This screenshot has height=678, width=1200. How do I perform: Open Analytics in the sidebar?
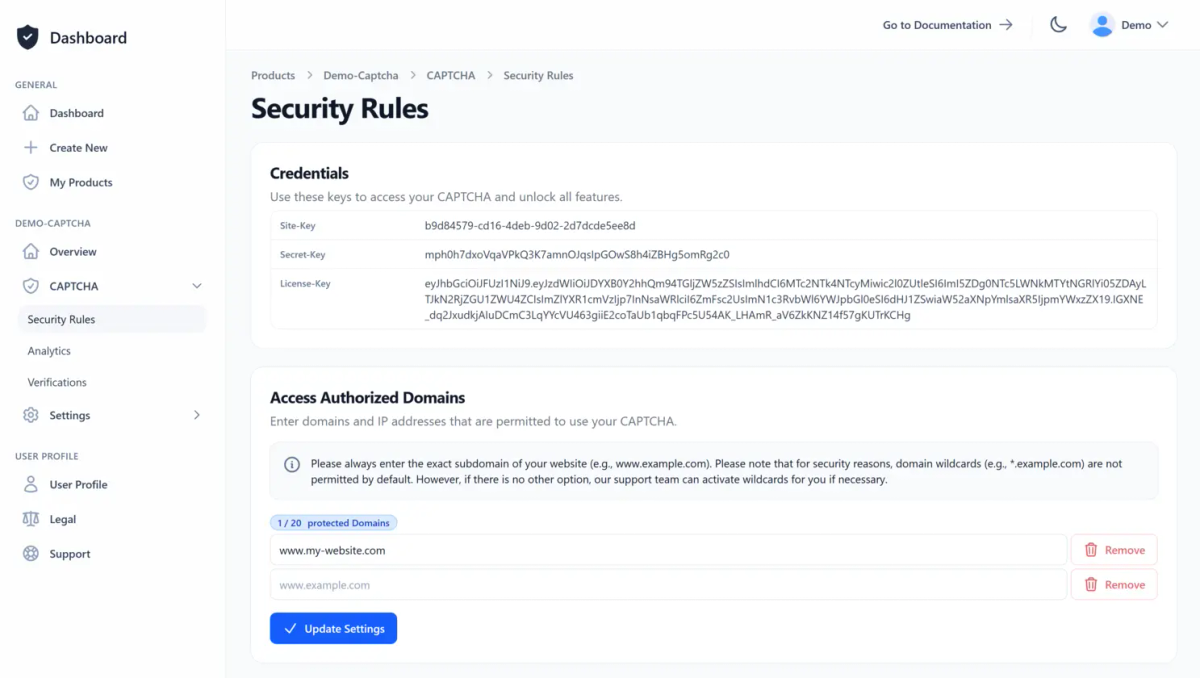coord(49,351)
